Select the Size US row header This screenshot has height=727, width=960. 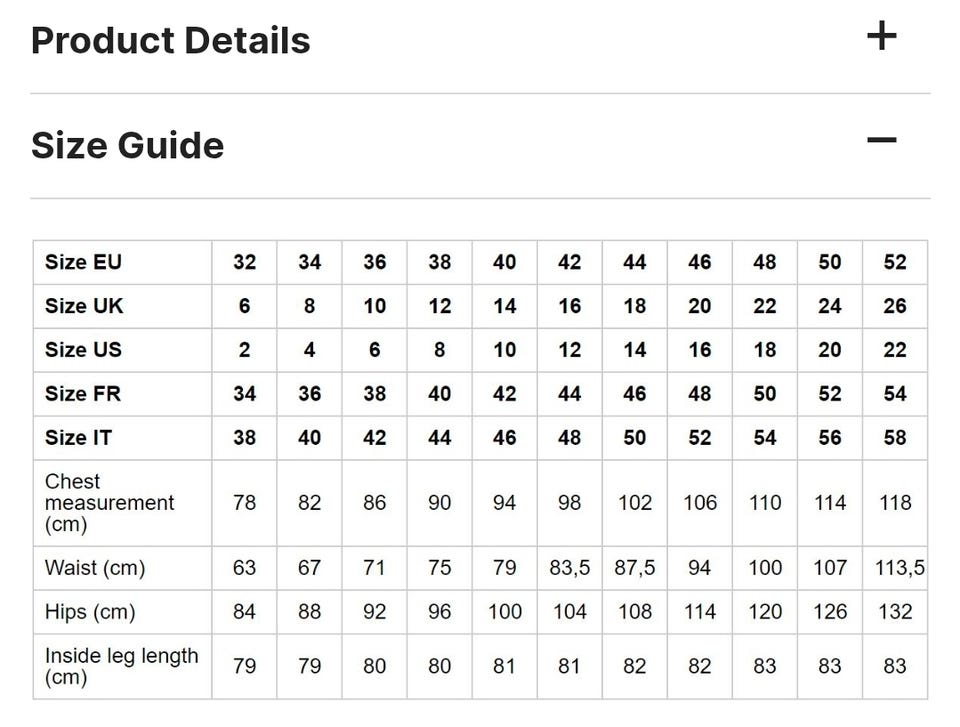(x=84, y=350)
